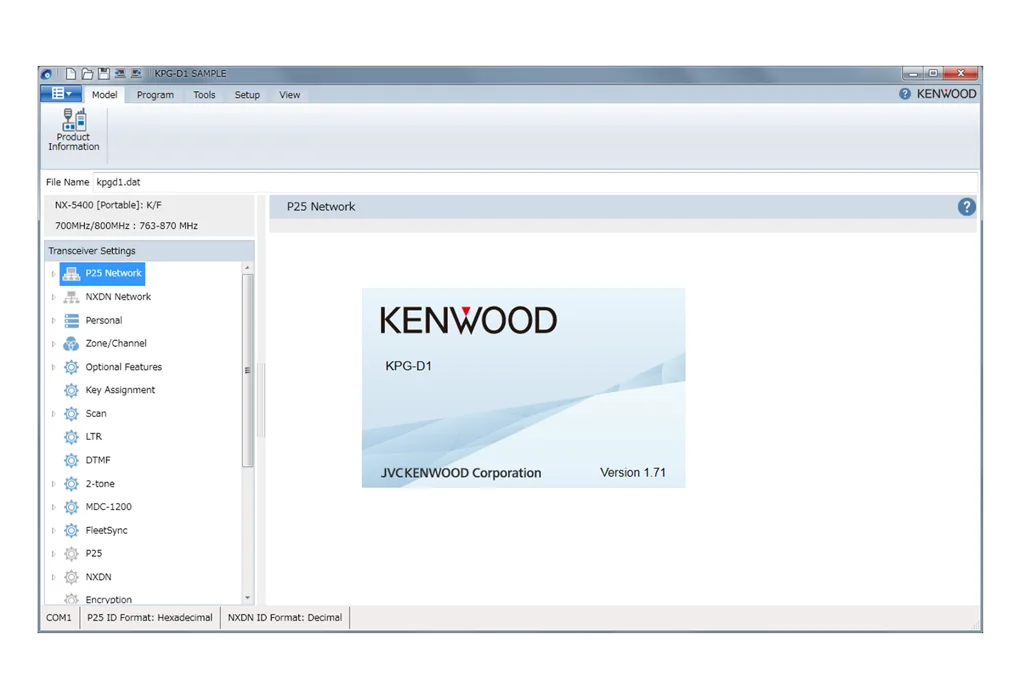Click the tree scrollbar up arrow

click(247, 267)
